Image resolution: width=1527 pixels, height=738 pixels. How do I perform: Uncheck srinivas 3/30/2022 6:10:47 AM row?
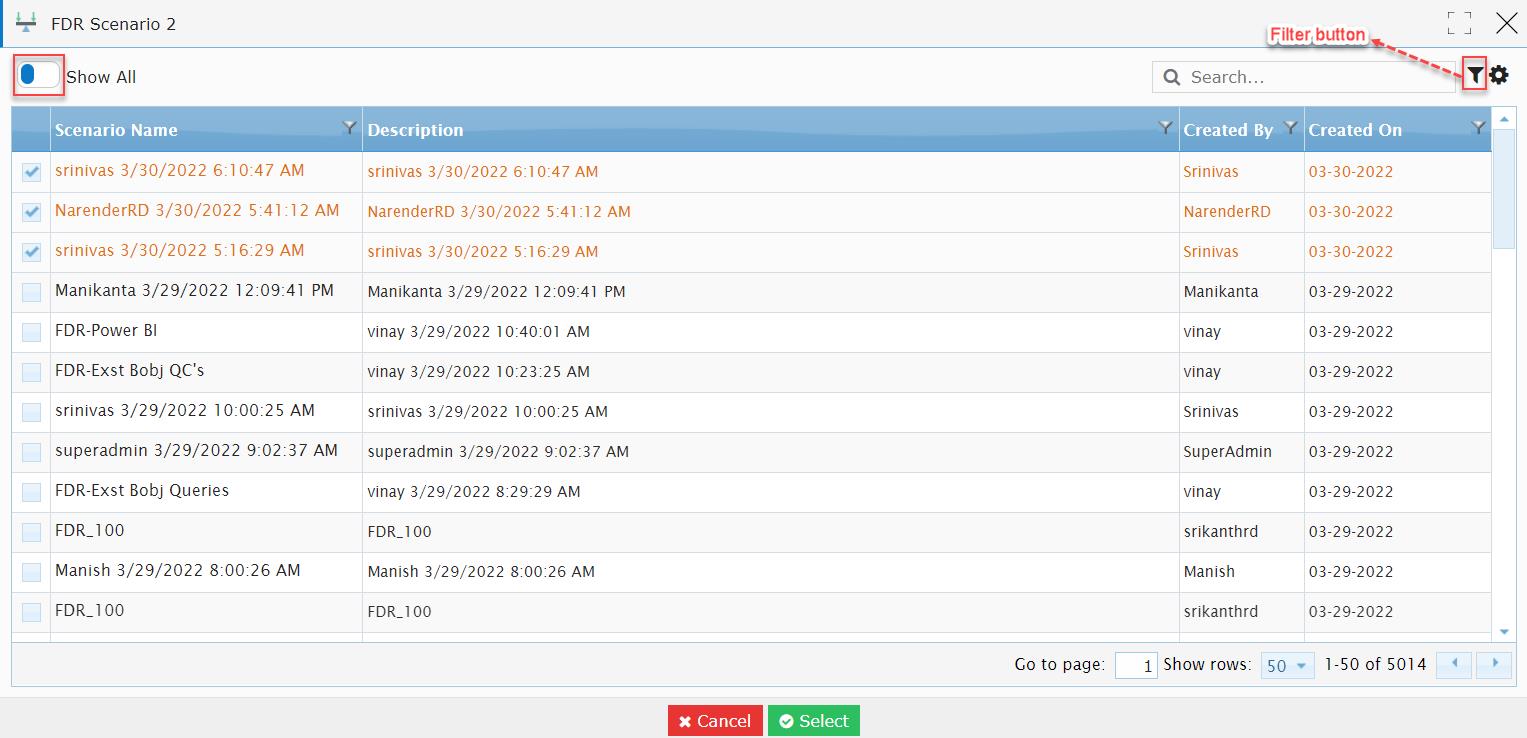(x=32, y=172)
